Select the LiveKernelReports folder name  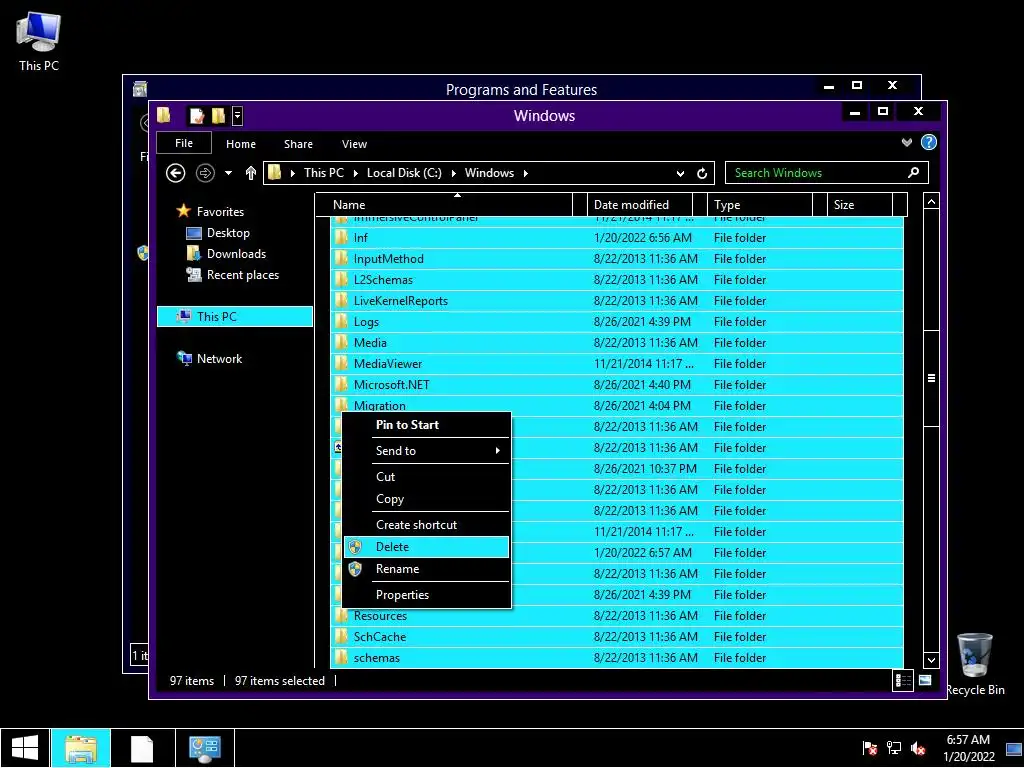coord(400,301)
